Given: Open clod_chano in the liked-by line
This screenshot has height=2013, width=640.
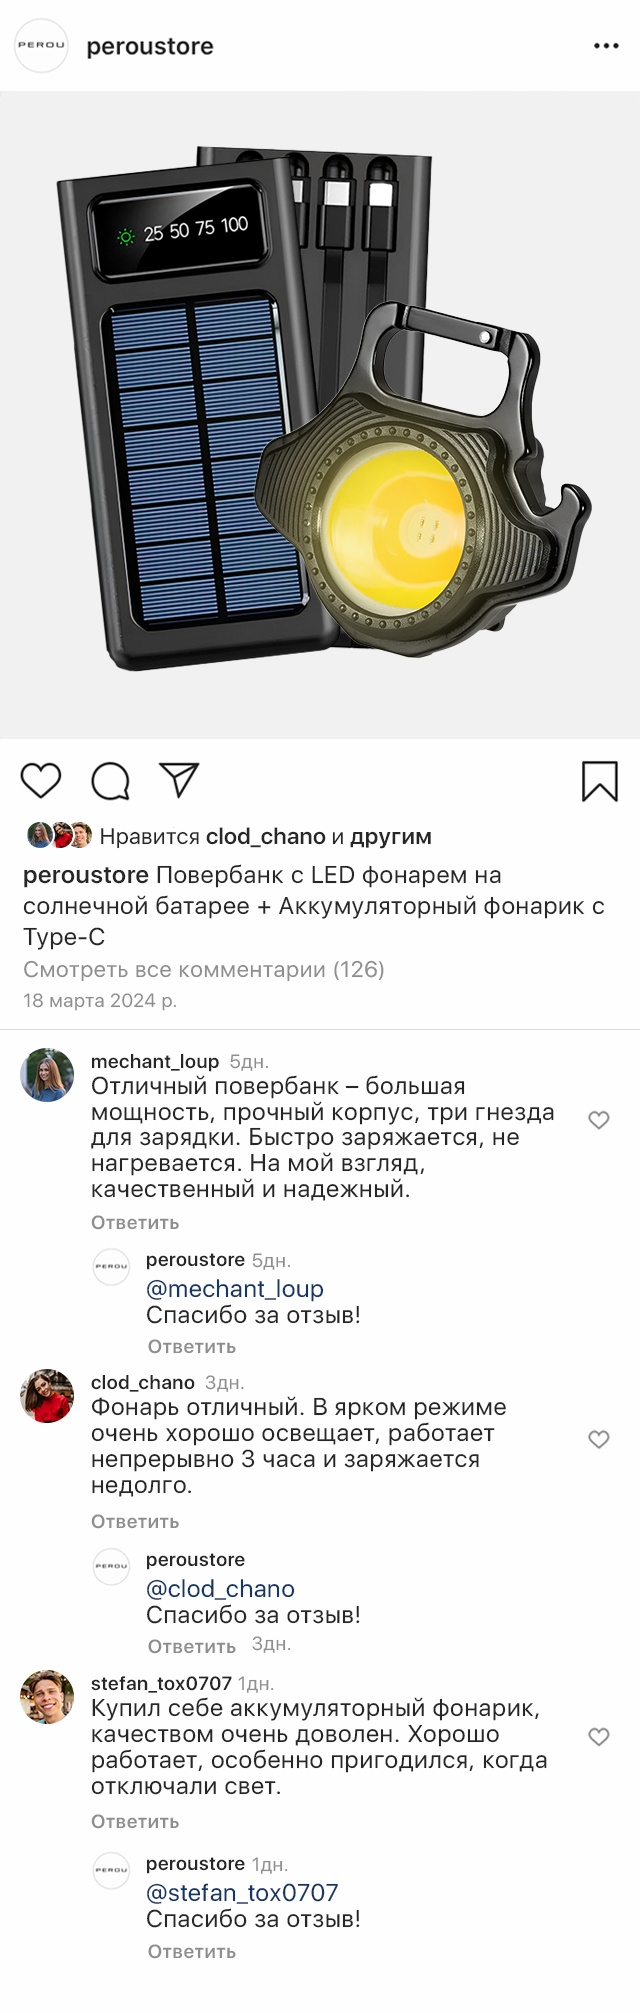Looking at the screenshot, I should pyautogui.click(x=266, y=836).
